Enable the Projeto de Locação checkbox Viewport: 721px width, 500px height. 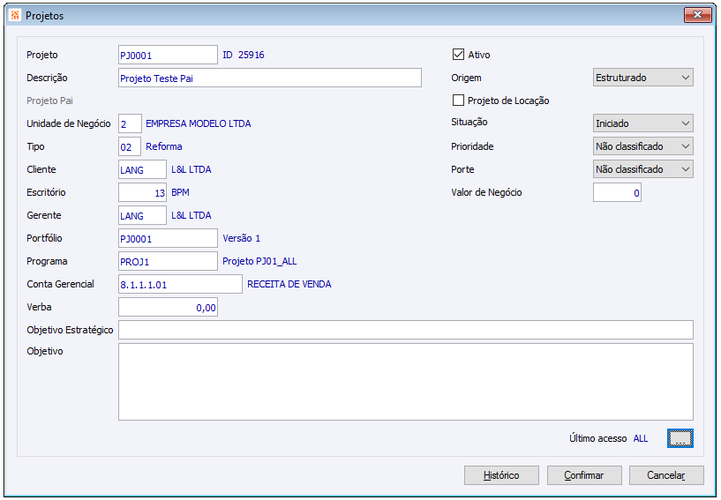point(458,100)
